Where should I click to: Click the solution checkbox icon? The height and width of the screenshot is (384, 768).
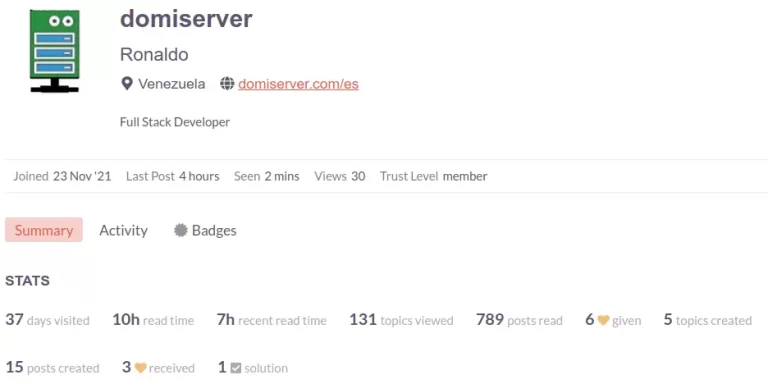[236, 368]
